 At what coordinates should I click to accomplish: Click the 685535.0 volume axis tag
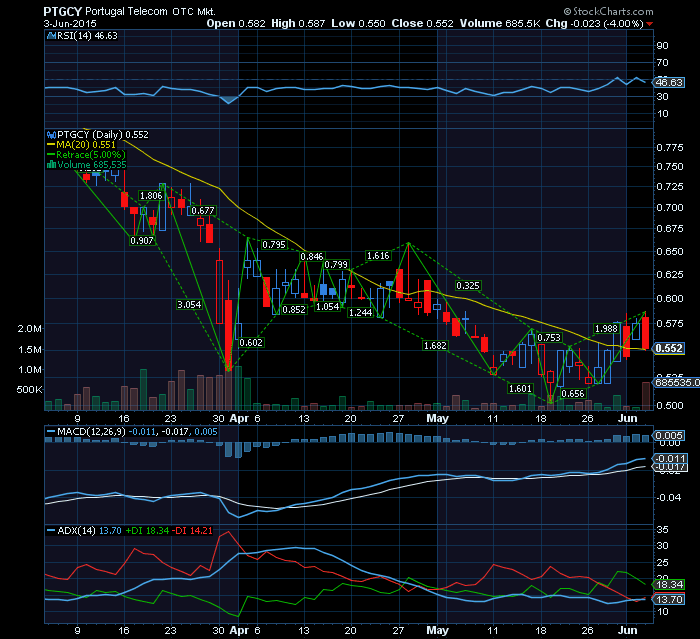677,383
